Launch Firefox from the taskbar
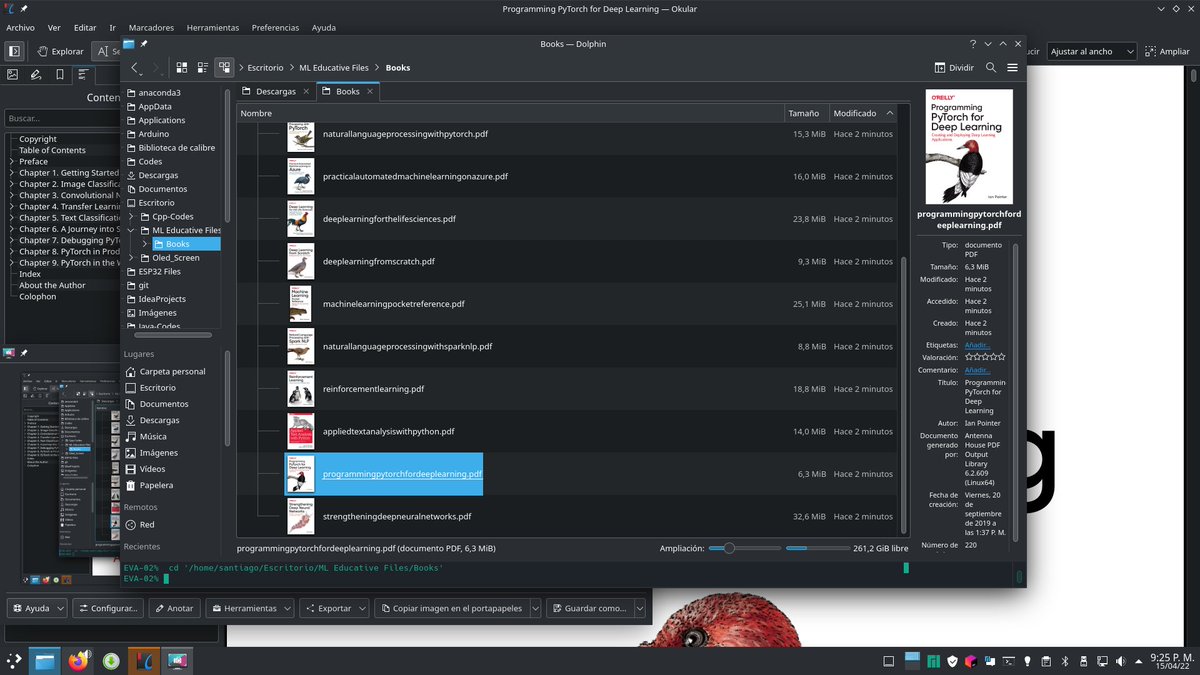The height and width of the screenshot is (675, 1200). (78, 661)
